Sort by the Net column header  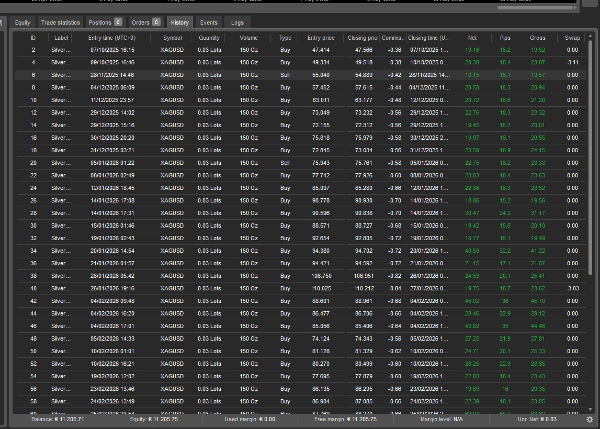tap(472, 38)
